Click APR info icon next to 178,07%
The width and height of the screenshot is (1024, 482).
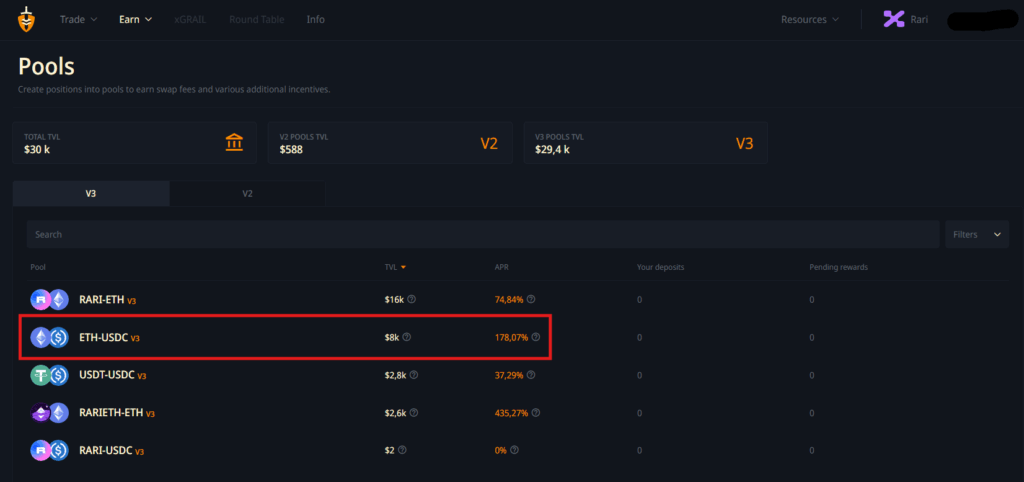point(536,337)
